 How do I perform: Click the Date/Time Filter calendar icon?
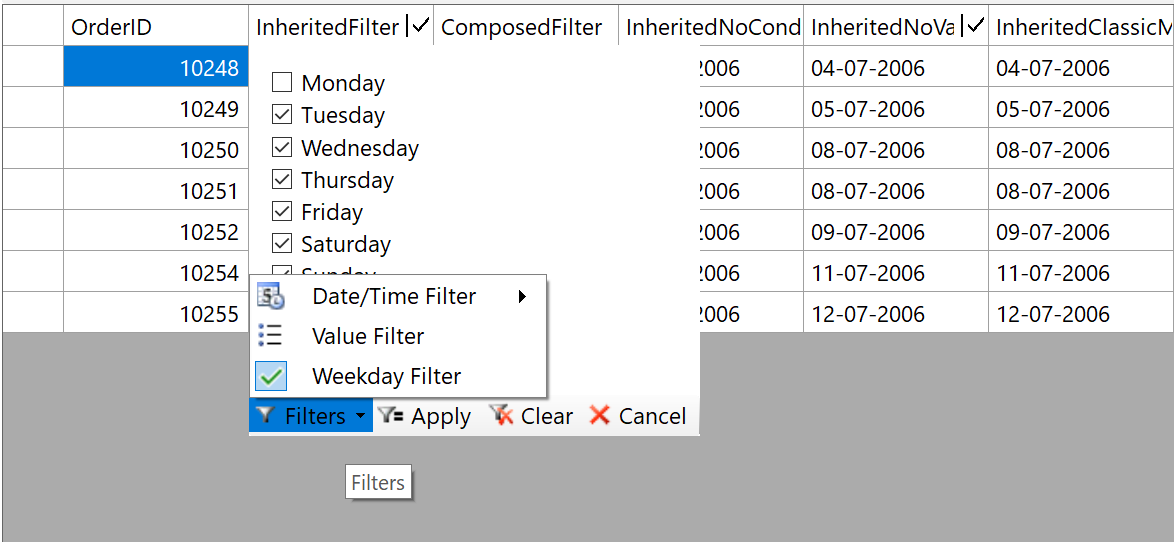pyautogui.click(x=270, y=296)
